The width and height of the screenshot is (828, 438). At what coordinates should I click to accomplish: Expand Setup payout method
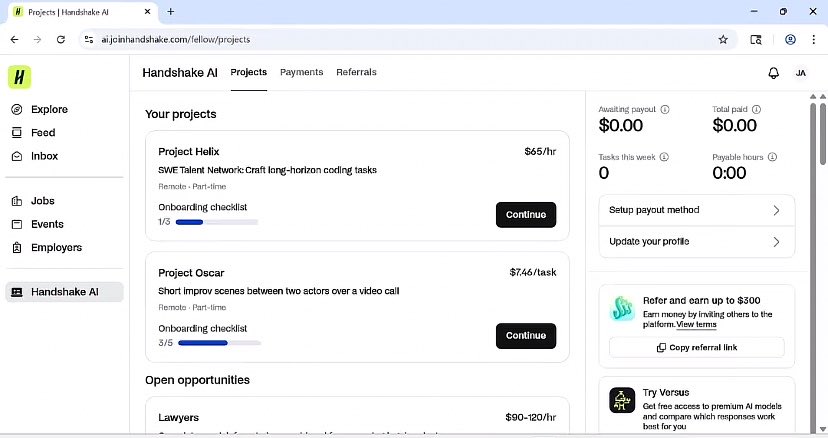point(697,210)
